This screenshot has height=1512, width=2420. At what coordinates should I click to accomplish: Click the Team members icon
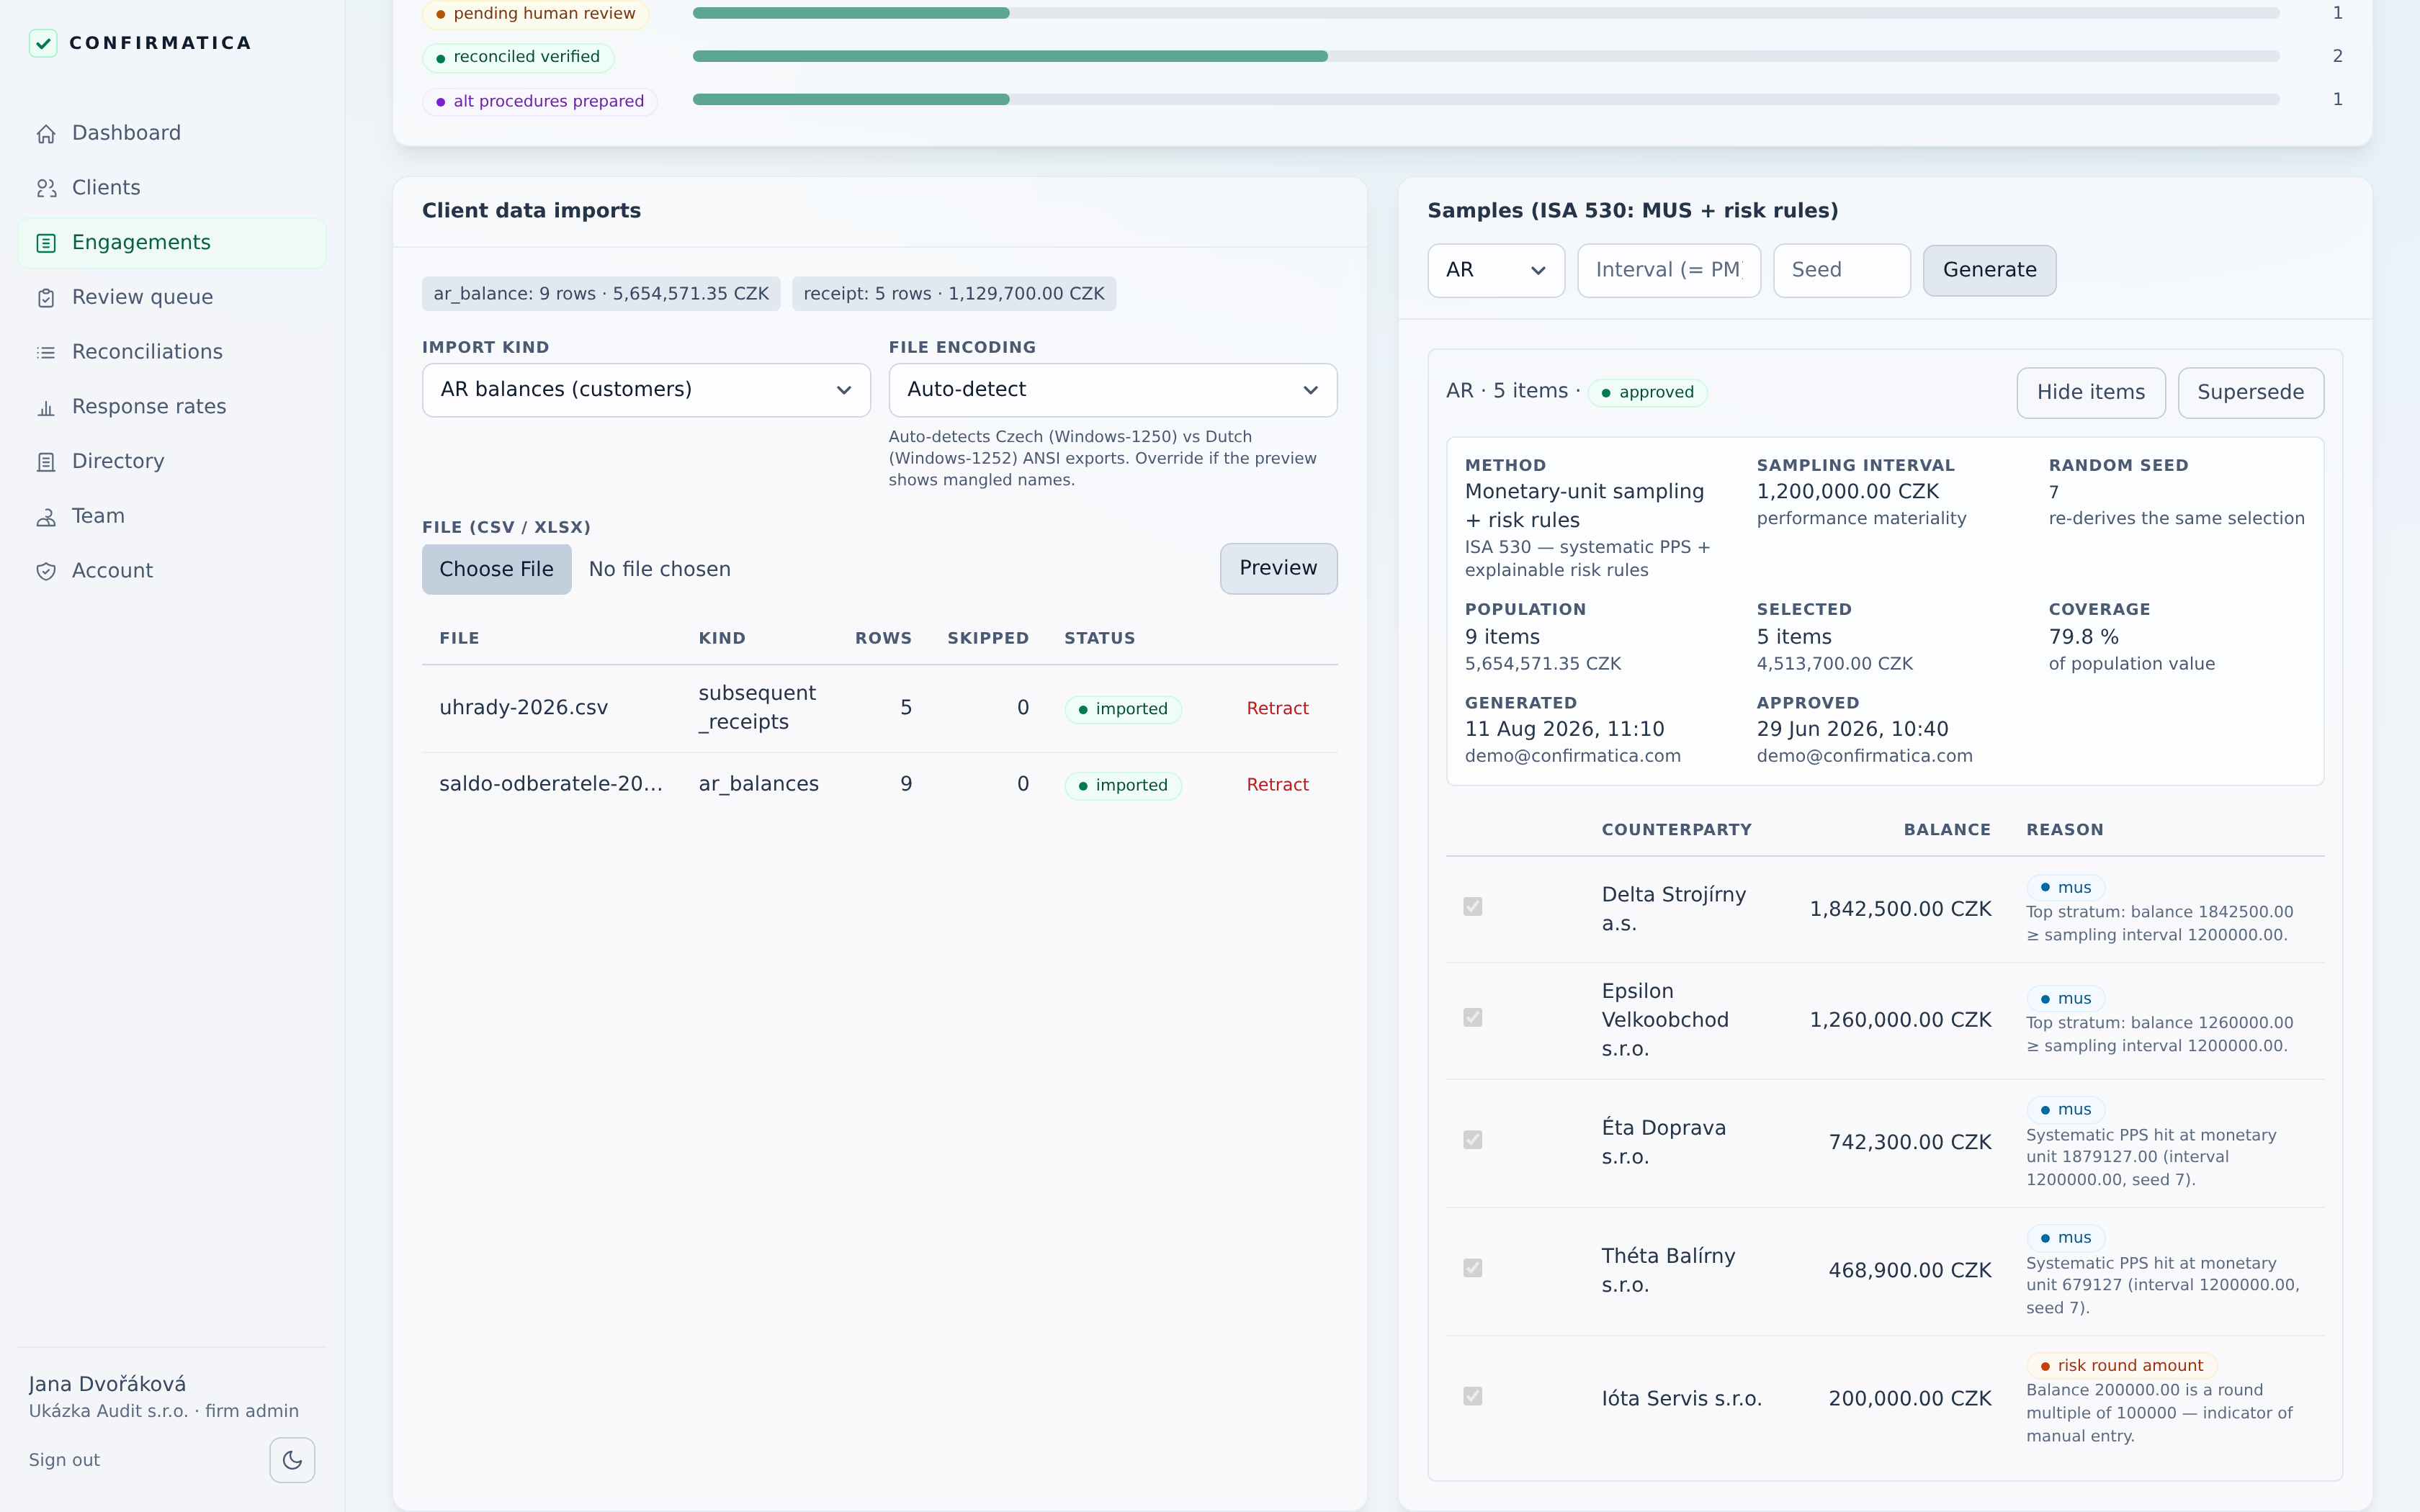pos(46,517)
